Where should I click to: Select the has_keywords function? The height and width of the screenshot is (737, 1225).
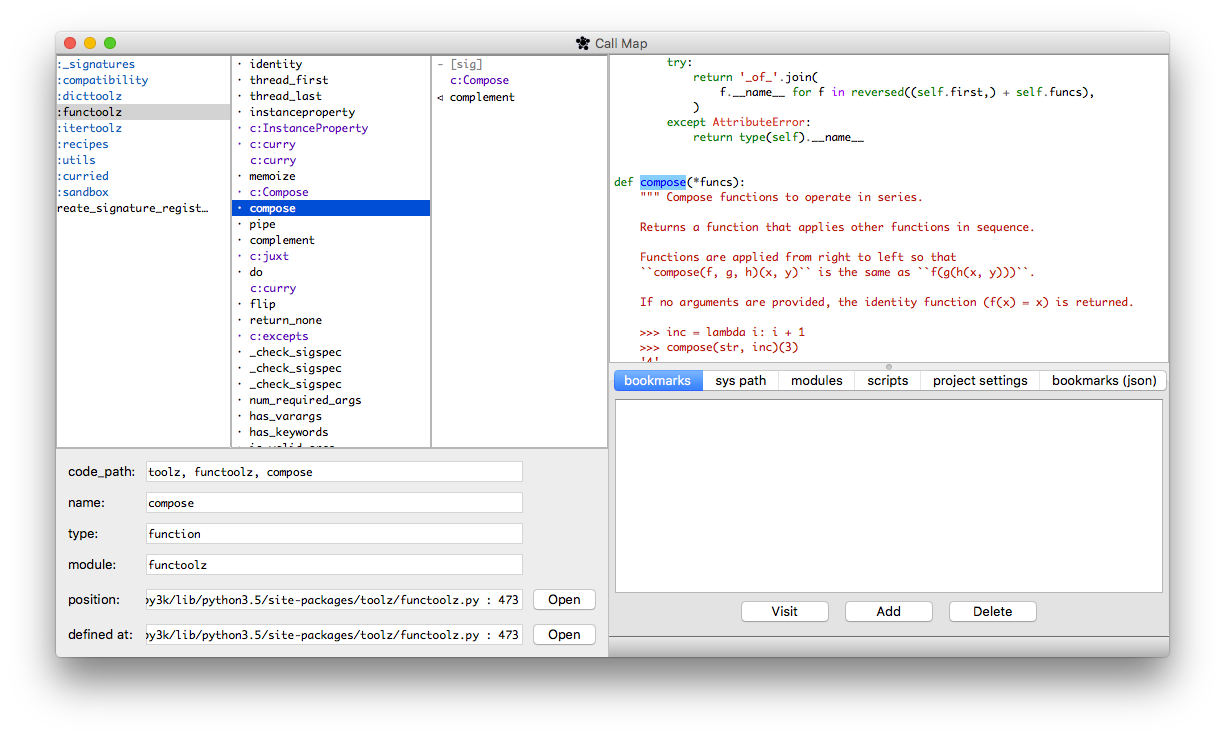coord(331,432)
